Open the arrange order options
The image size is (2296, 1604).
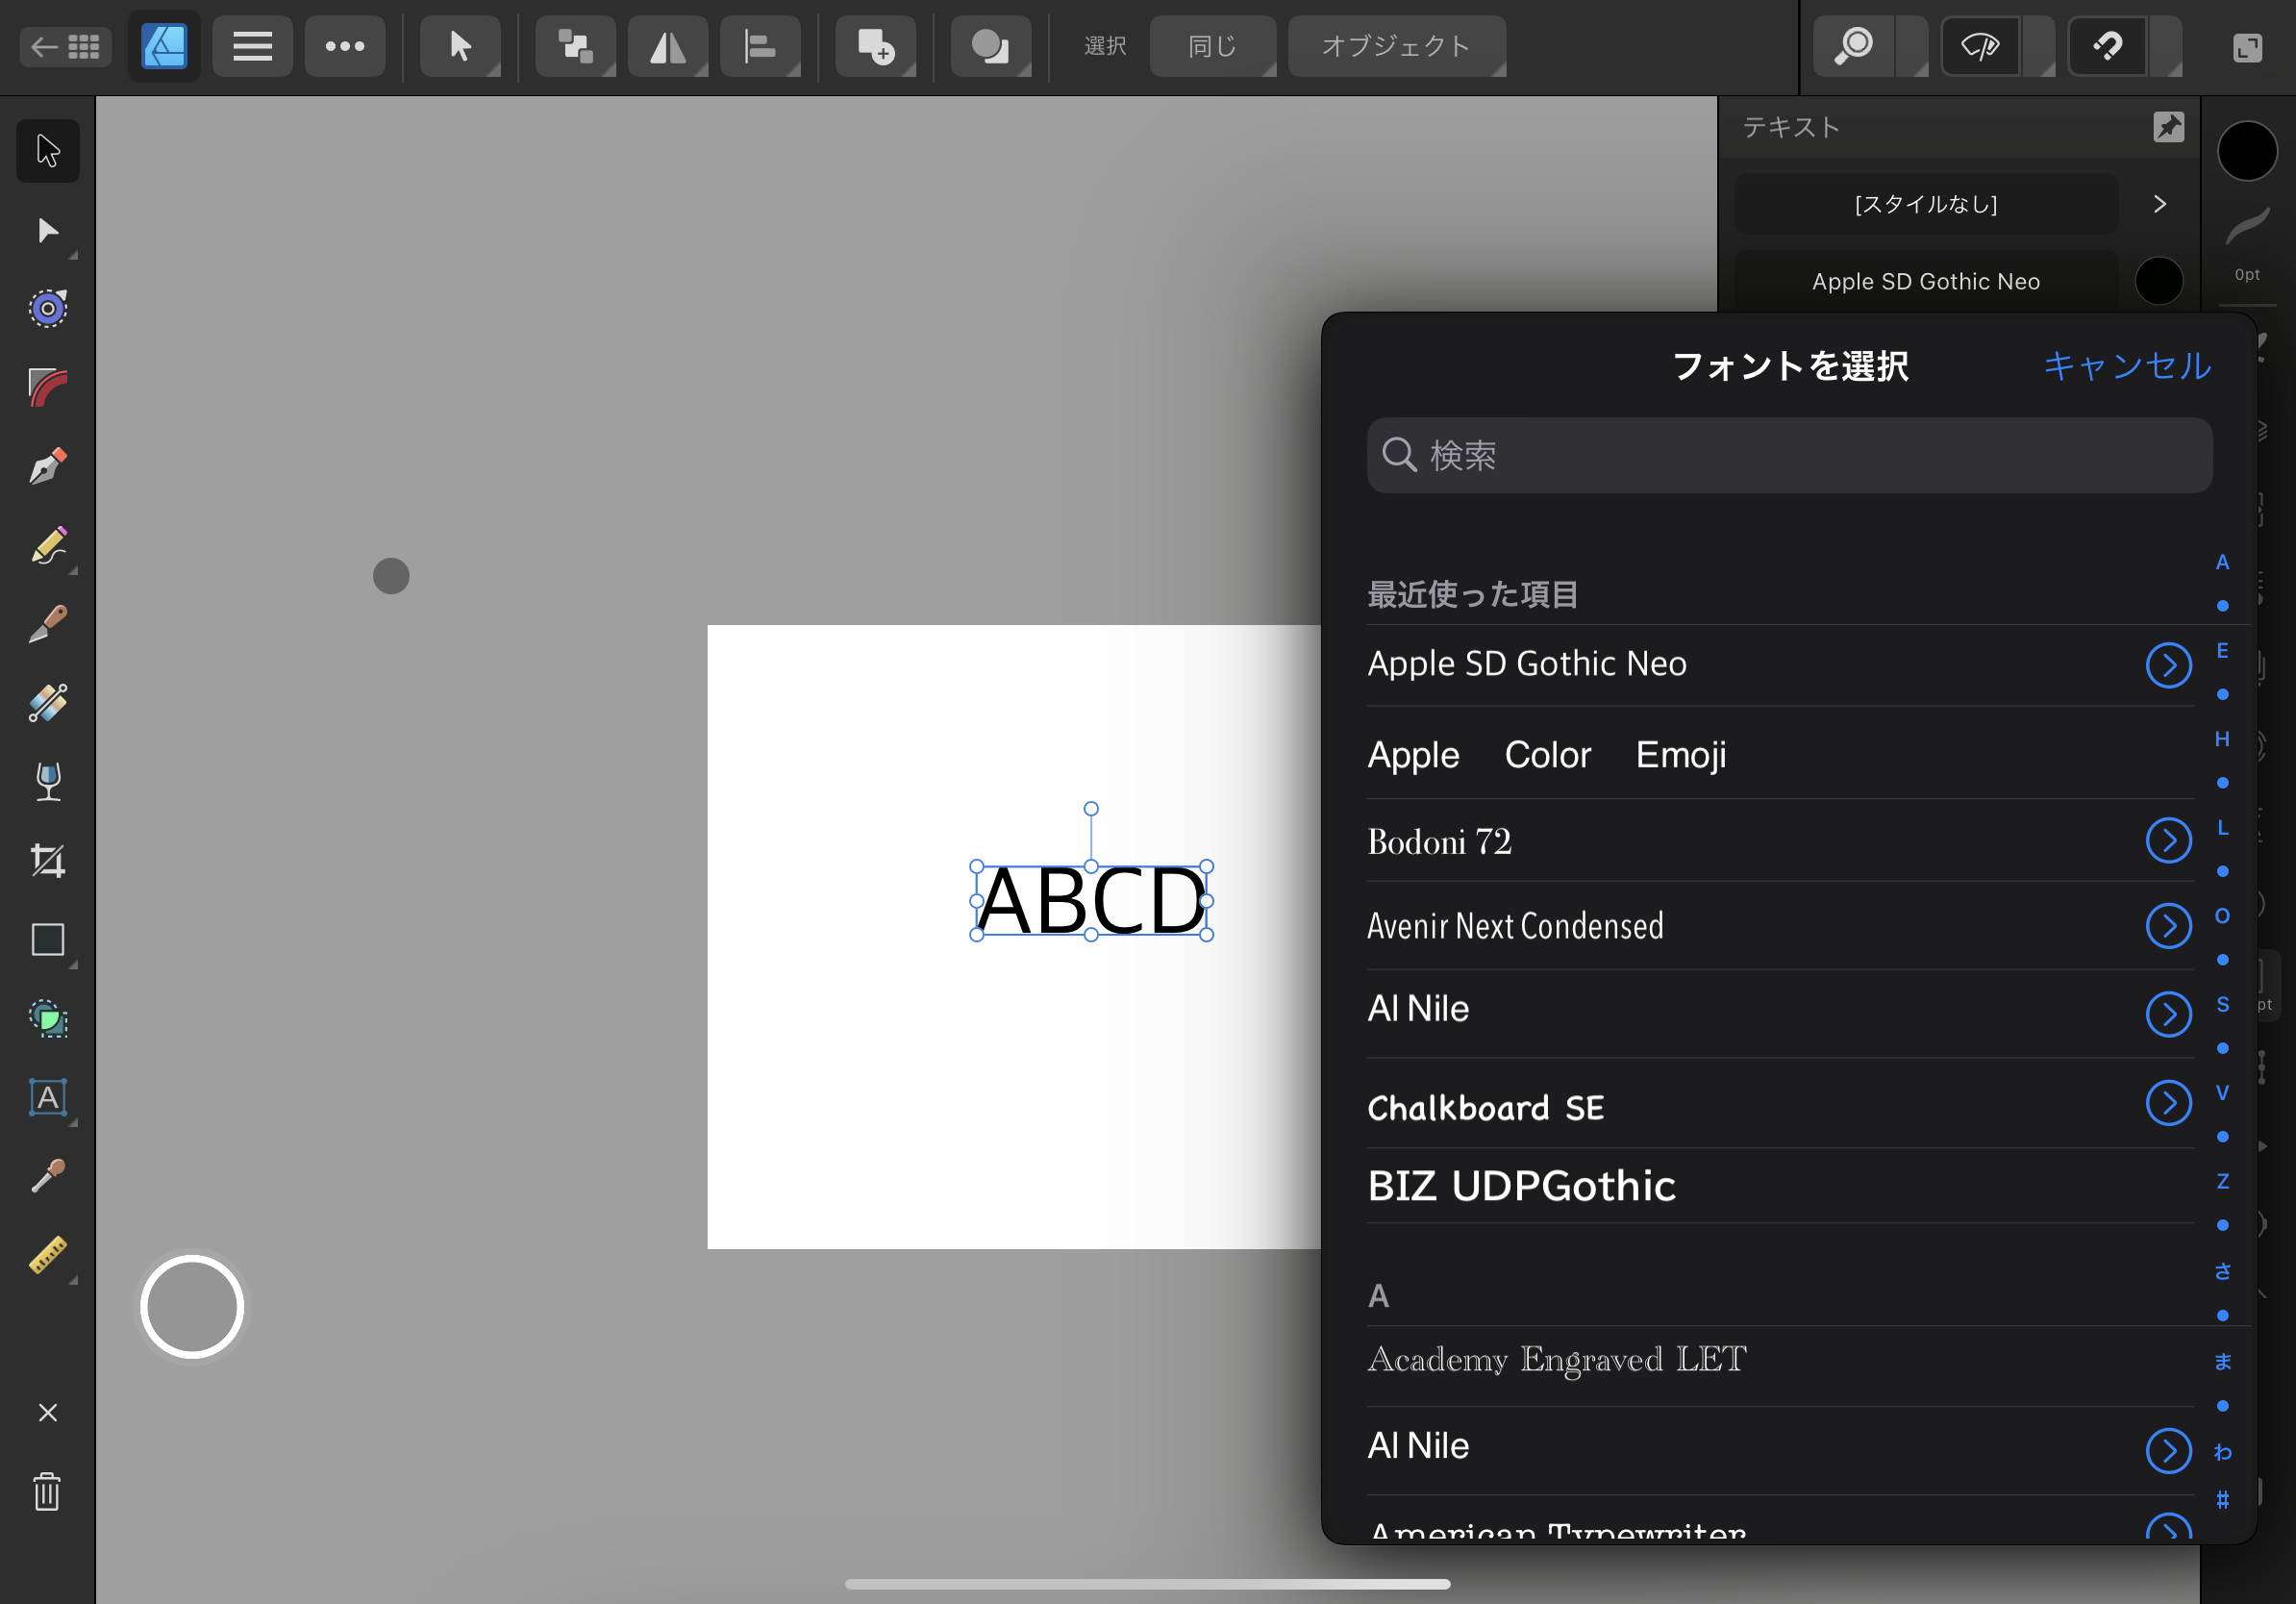(575, 46)
